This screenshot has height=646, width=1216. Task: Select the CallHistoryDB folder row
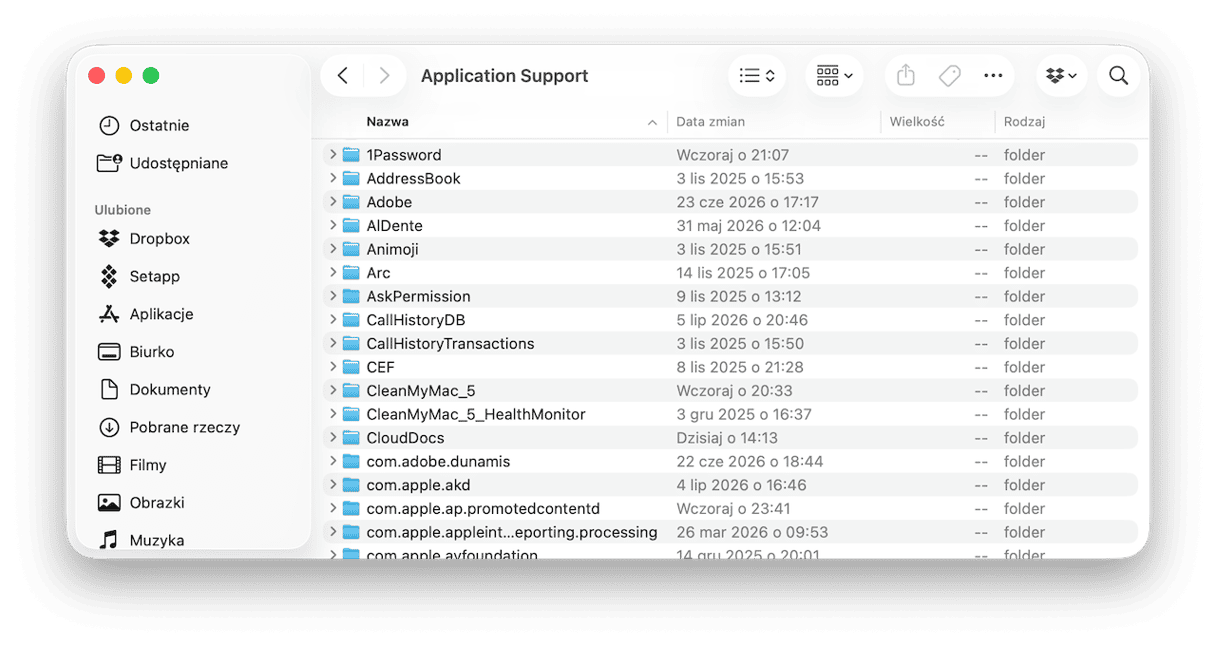(x=730, y=320)
